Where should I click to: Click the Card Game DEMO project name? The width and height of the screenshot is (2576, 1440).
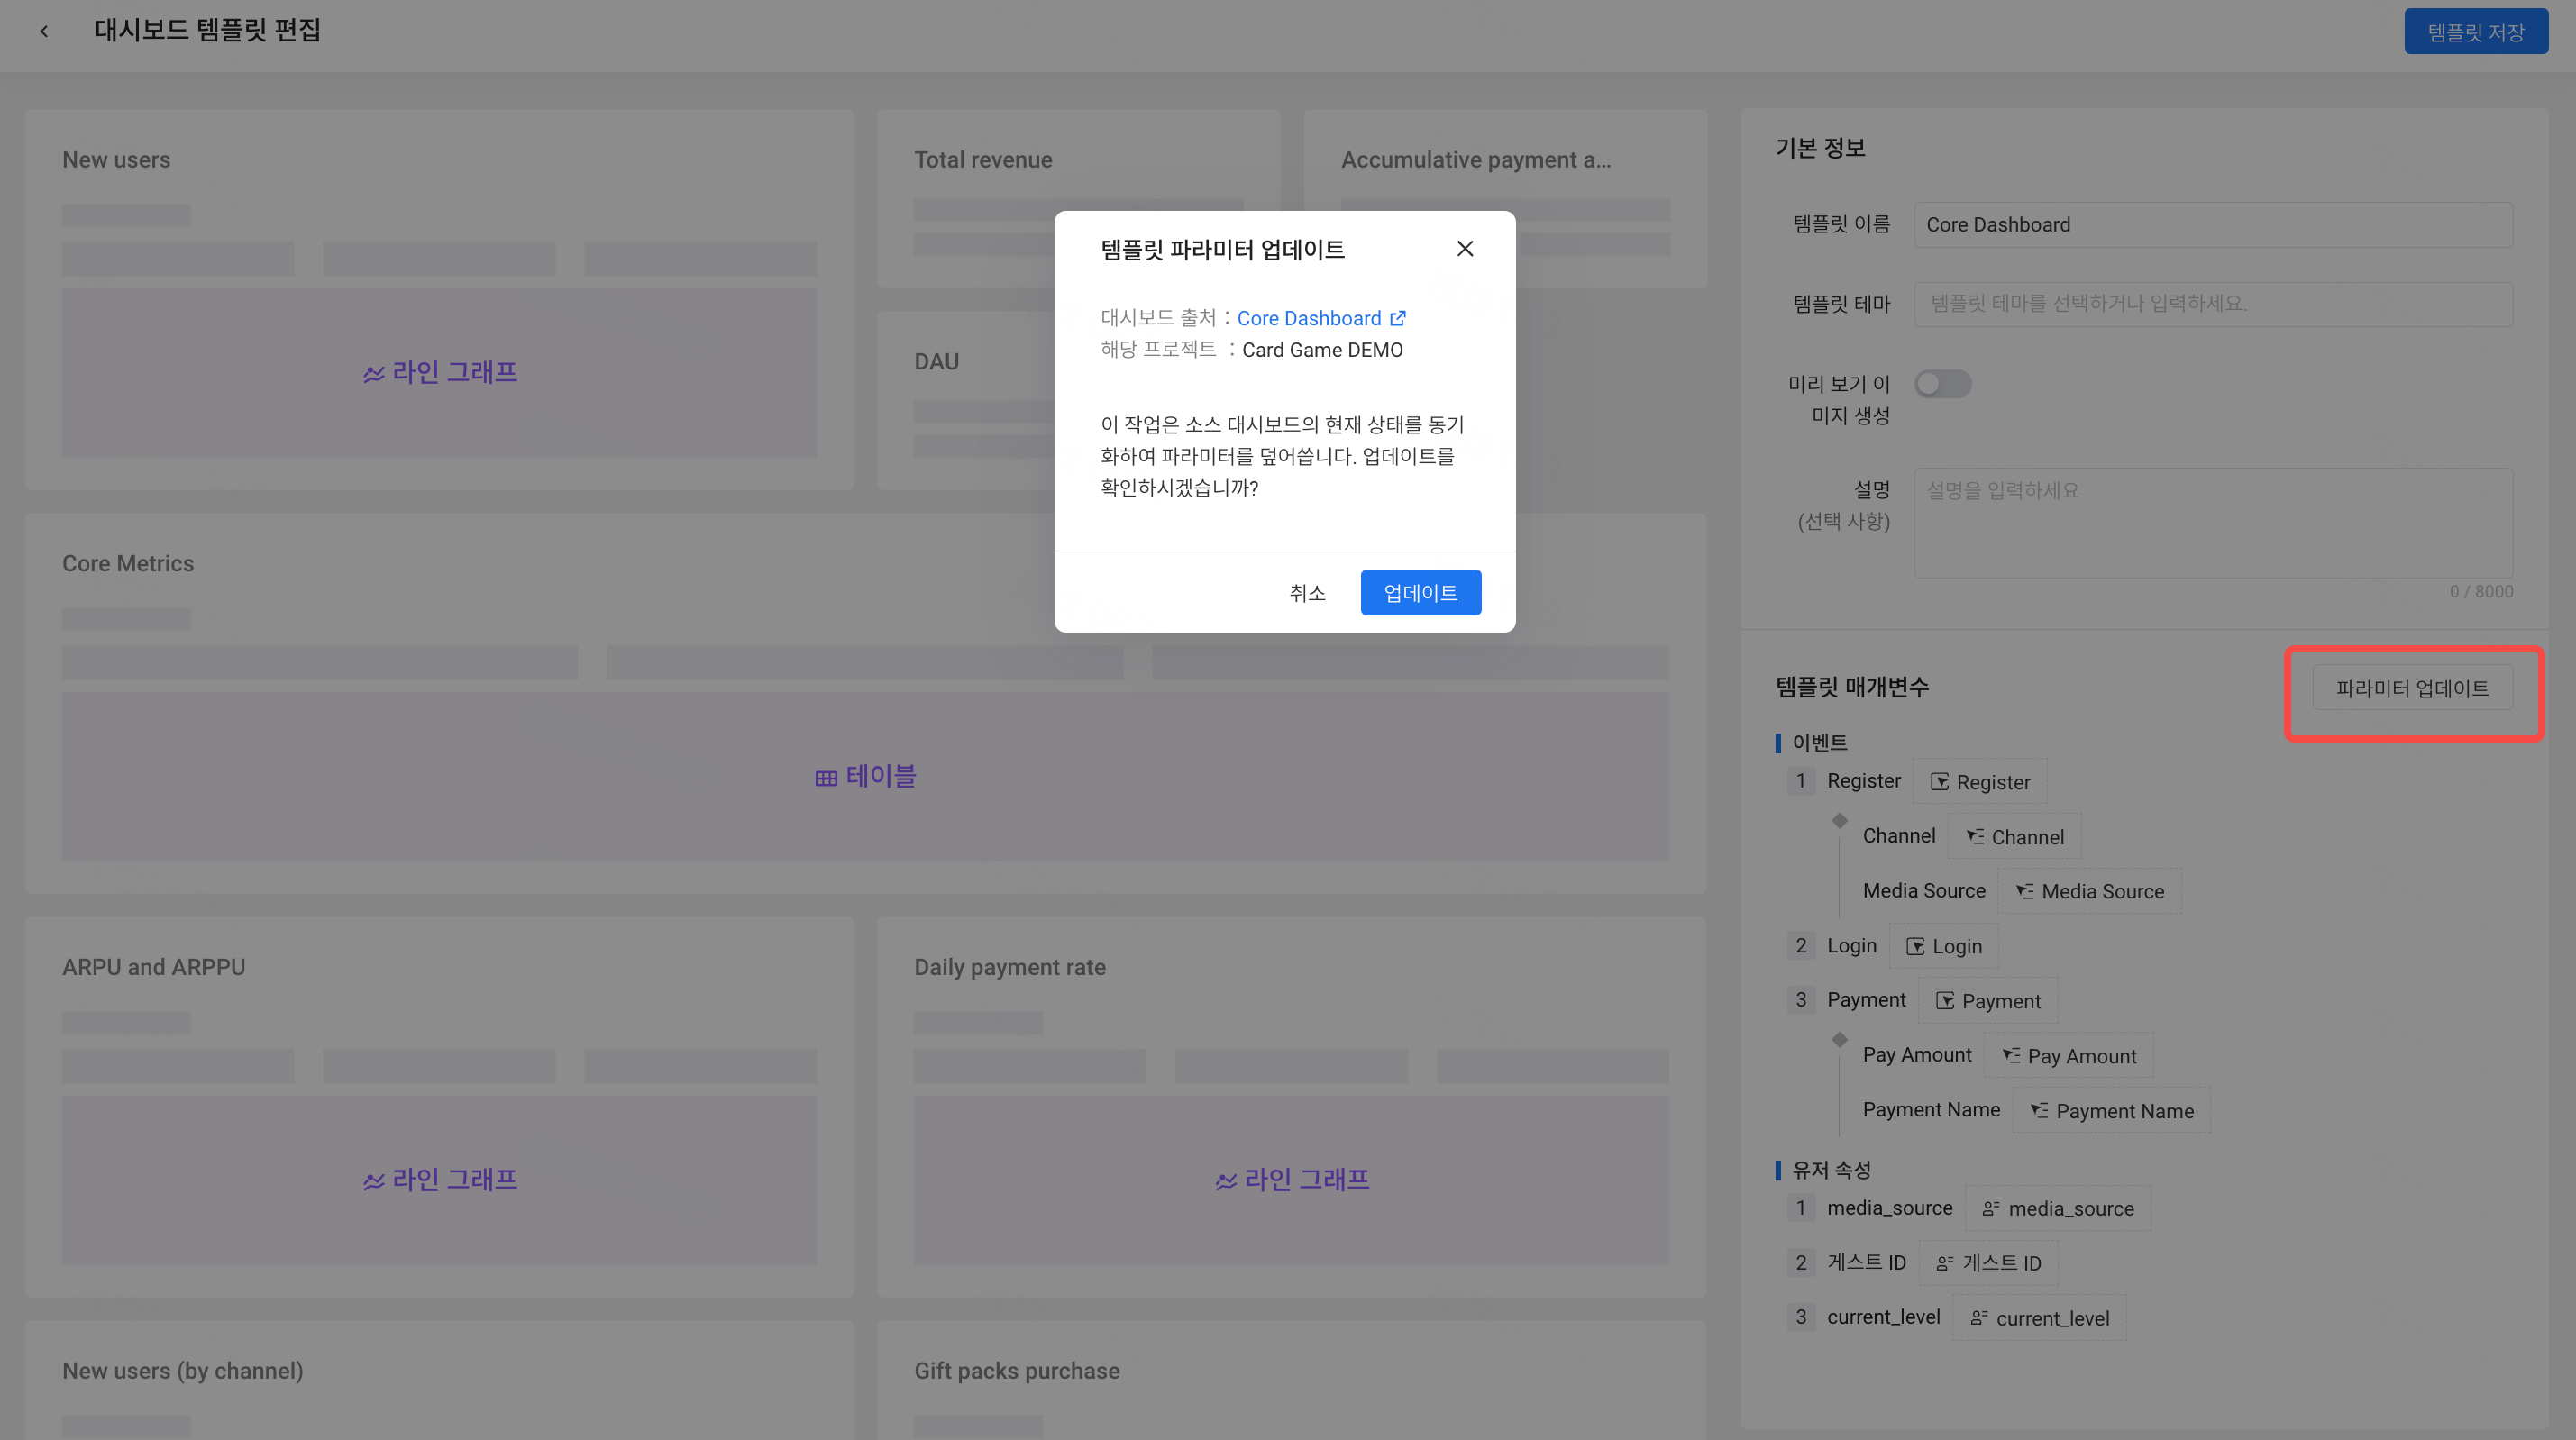coord(1322,350)
